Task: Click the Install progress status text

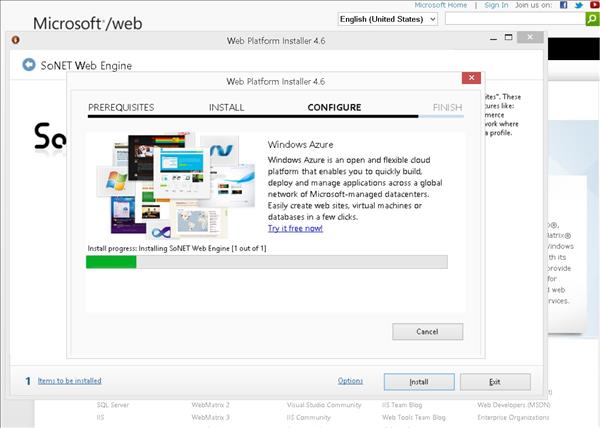Action: (177, 248)
